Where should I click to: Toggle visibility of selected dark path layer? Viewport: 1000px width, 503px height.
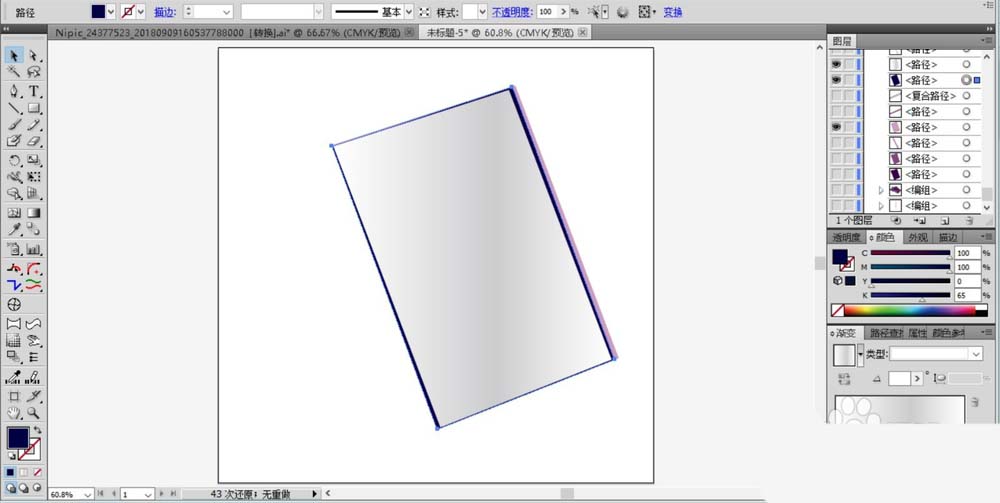point(836,80)
